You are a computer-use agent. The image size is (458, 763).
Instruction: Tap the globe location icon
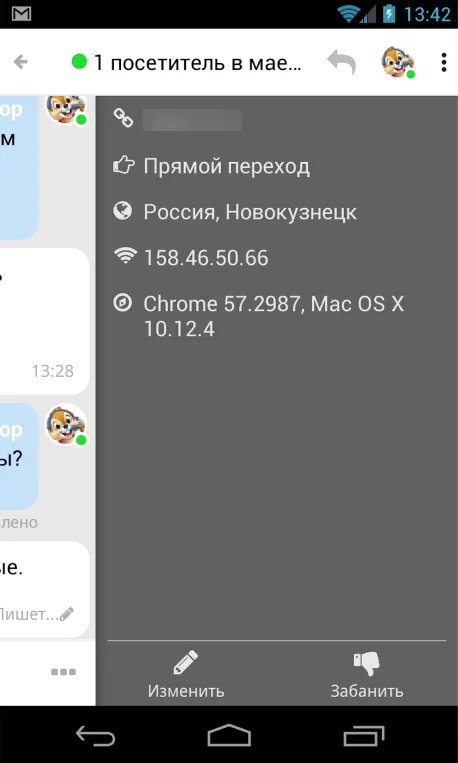(x=123, y=211)
